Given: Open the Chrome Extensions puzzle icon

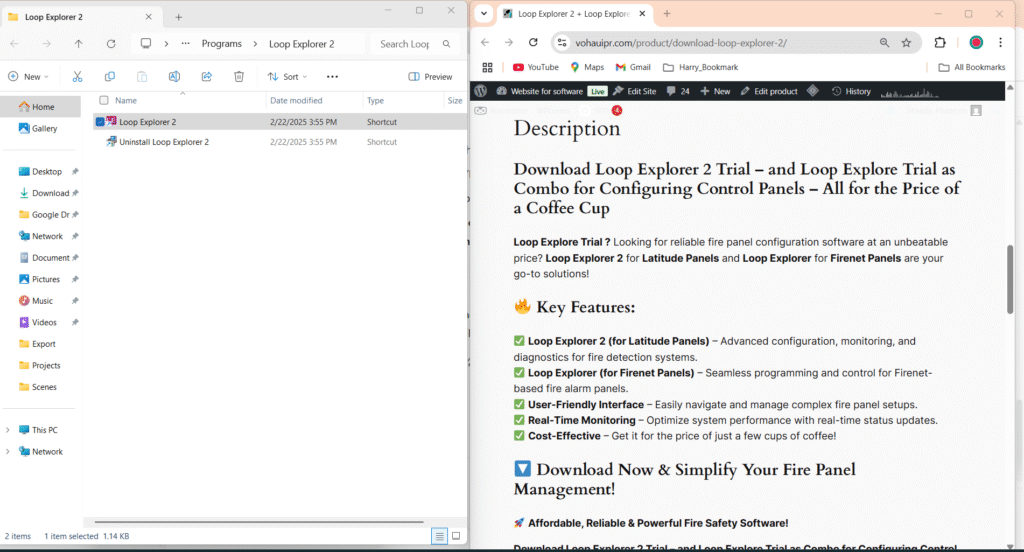Looking at the screenshot, I should pos(940,43).
